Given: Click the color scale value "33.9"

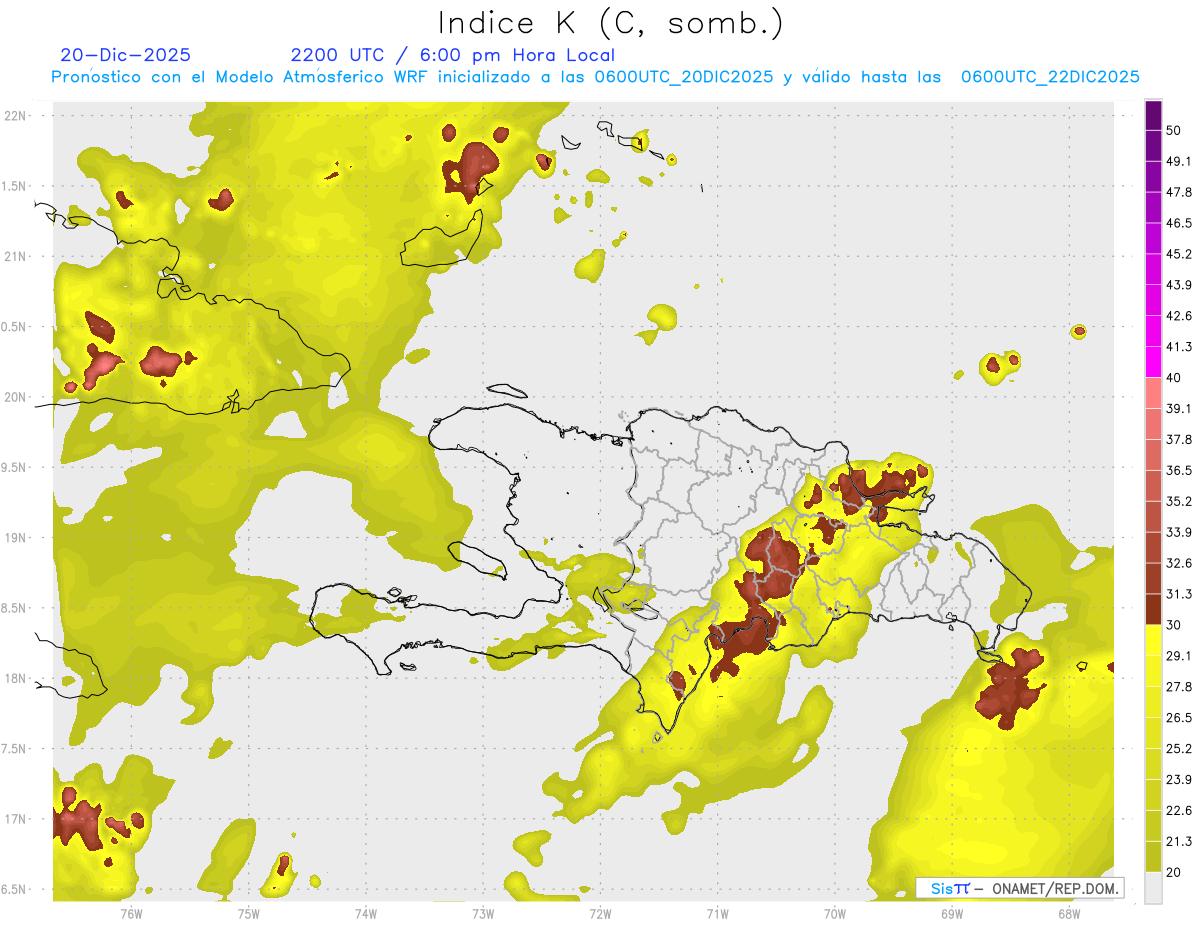Looking at the screenshot, I should 1179,533.
